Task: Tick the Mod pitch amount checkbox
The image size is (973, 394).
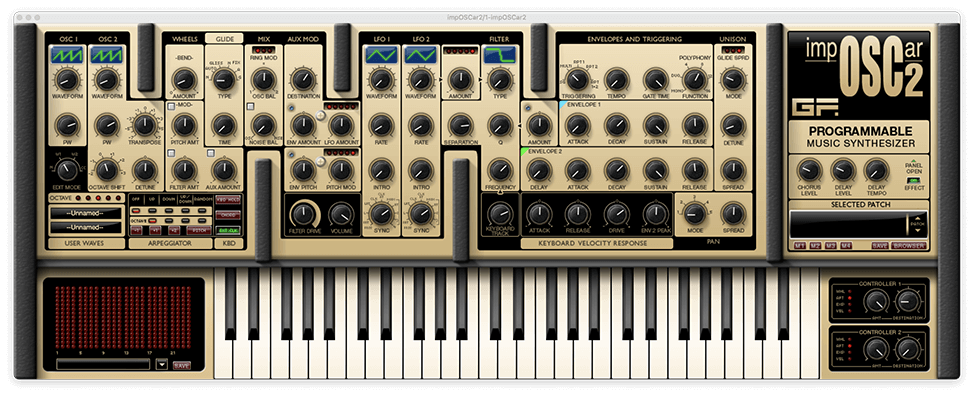Action: (x=171, y=106)
